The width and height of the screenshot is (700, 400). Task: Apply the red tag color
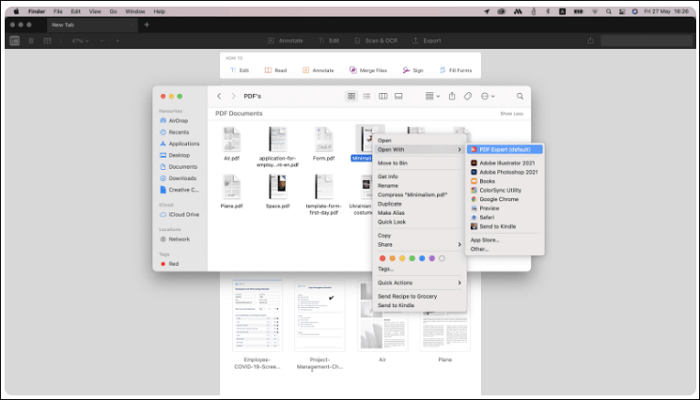(382, 258)
